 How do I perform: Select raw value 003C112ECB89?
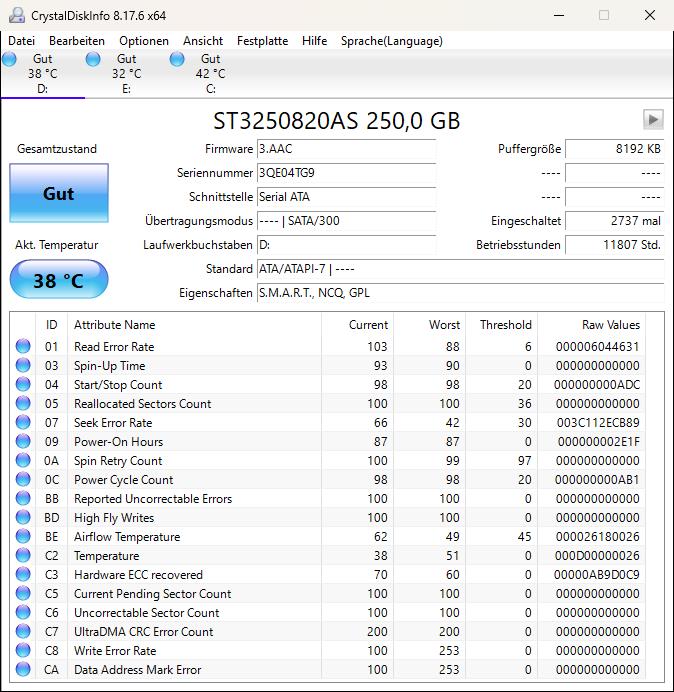point(598,423)
